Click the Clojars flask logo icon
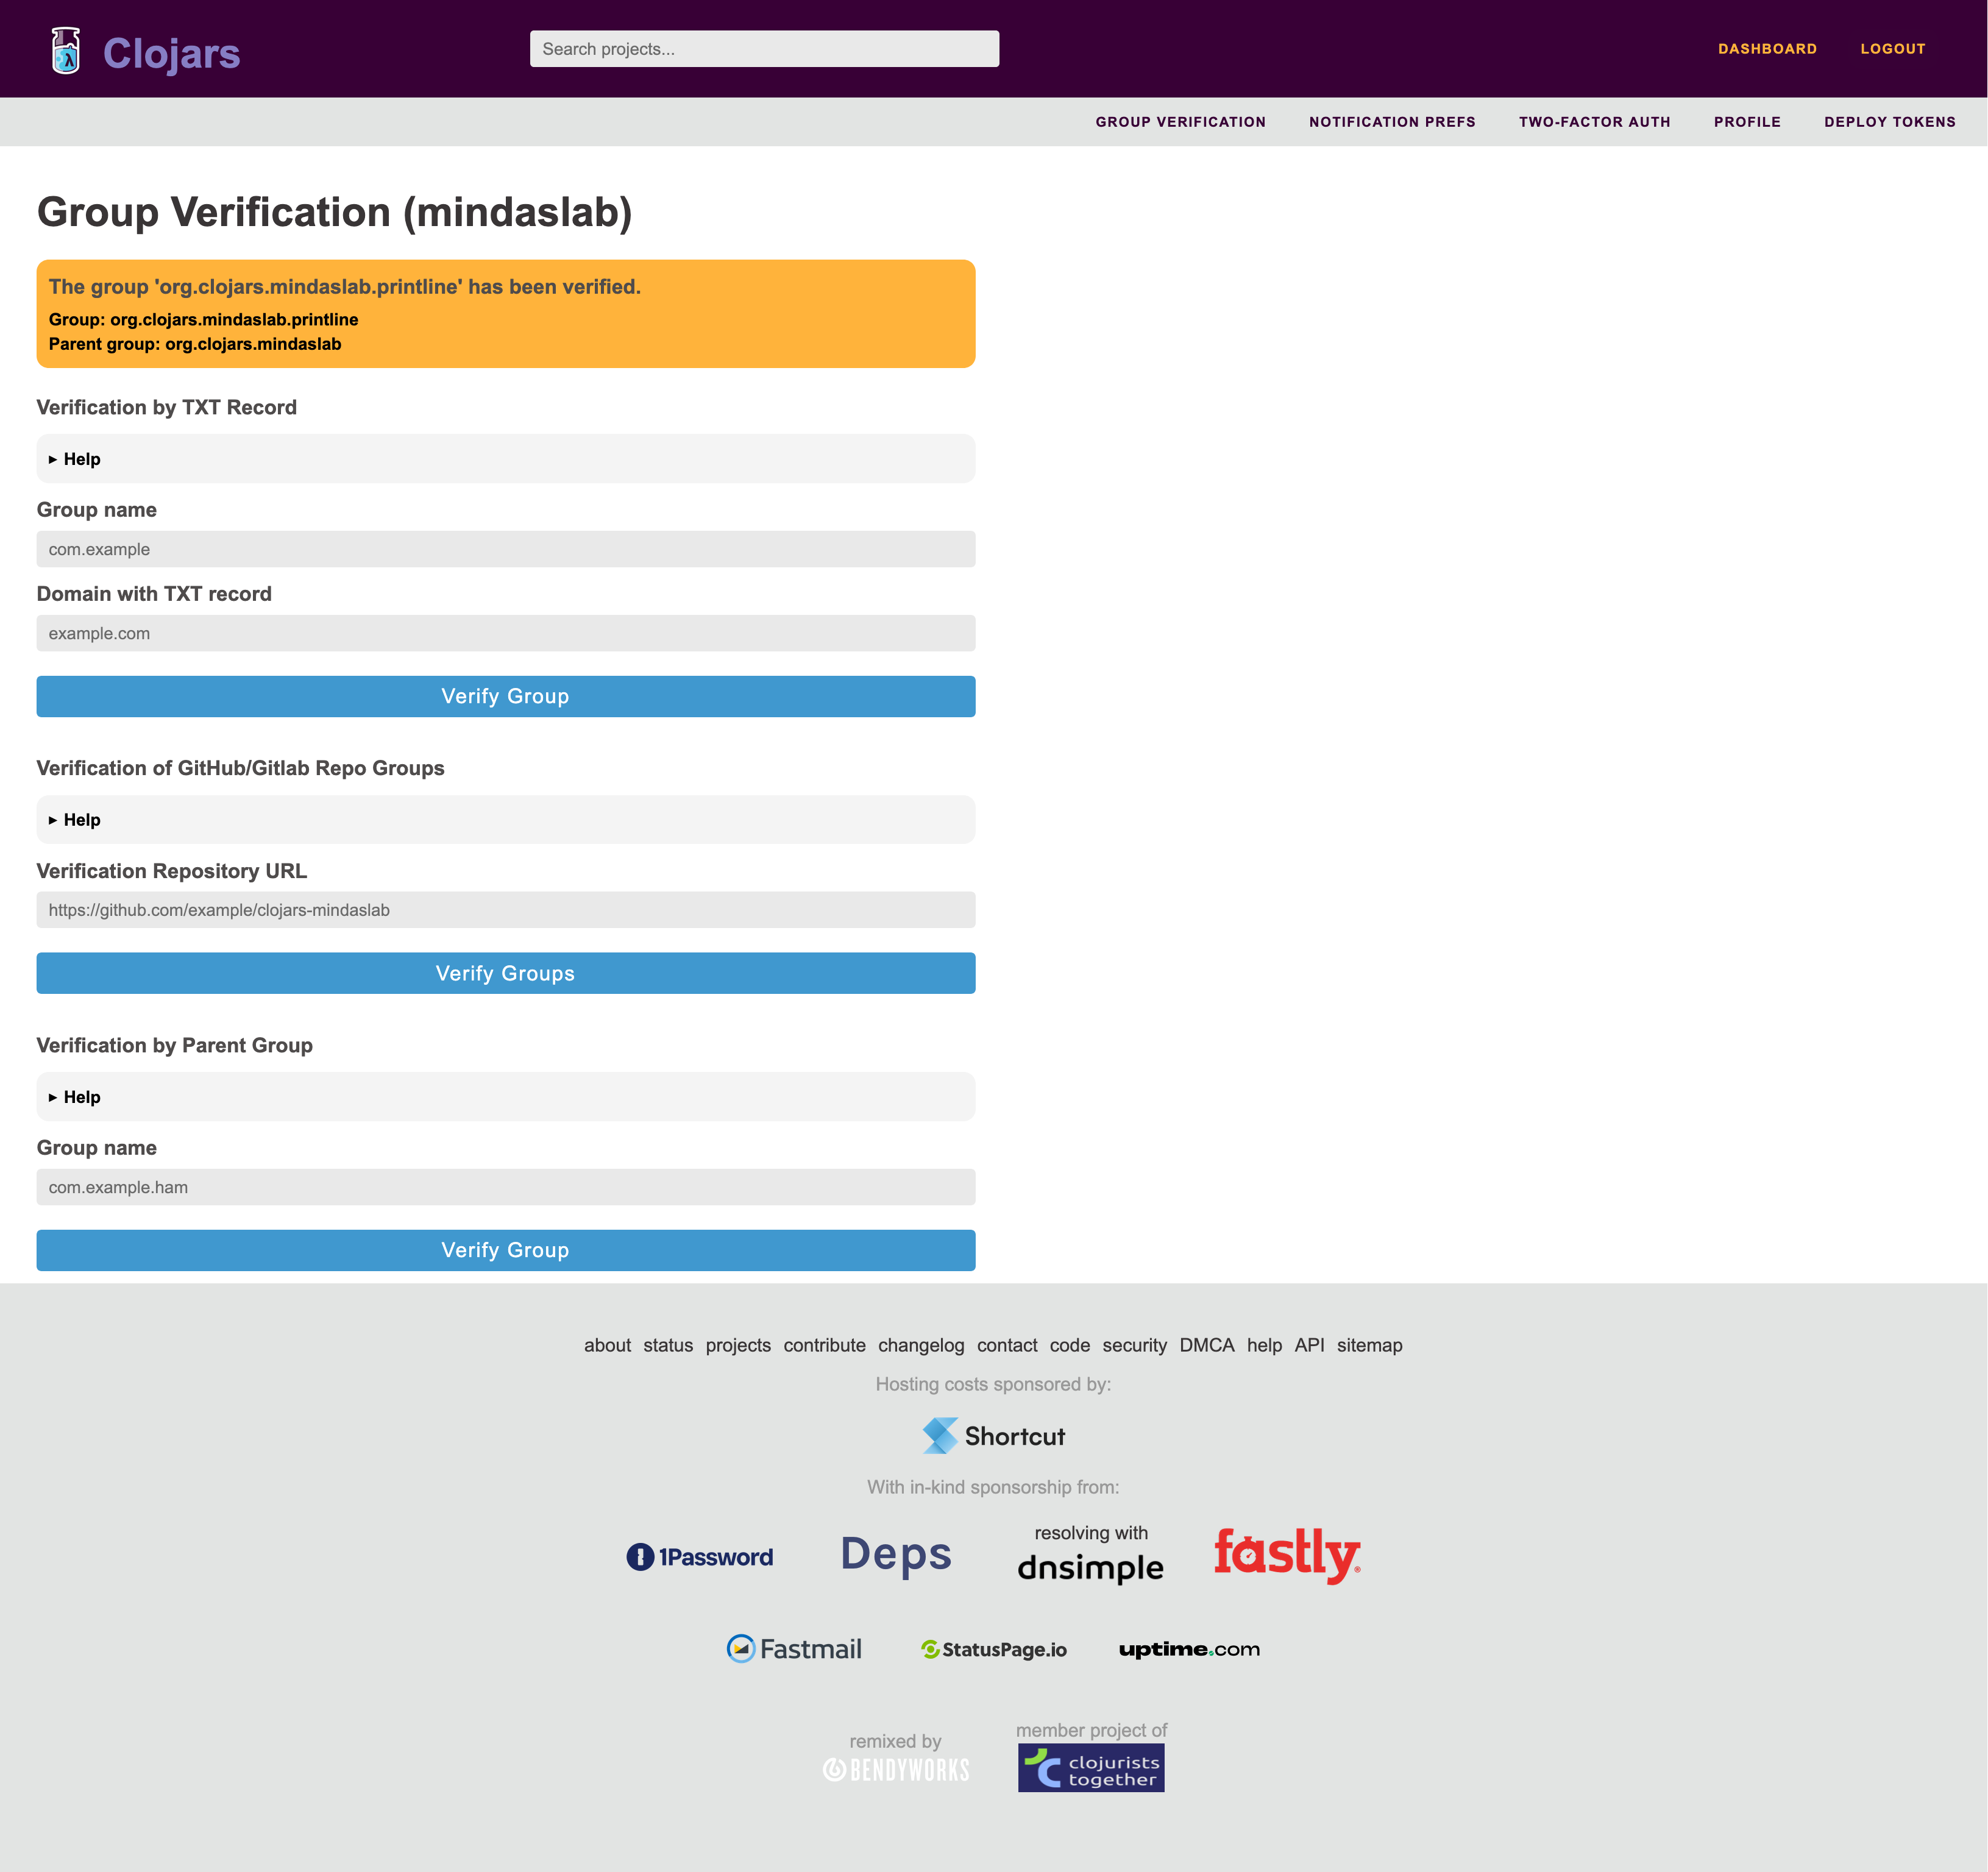 pos(66,51)
